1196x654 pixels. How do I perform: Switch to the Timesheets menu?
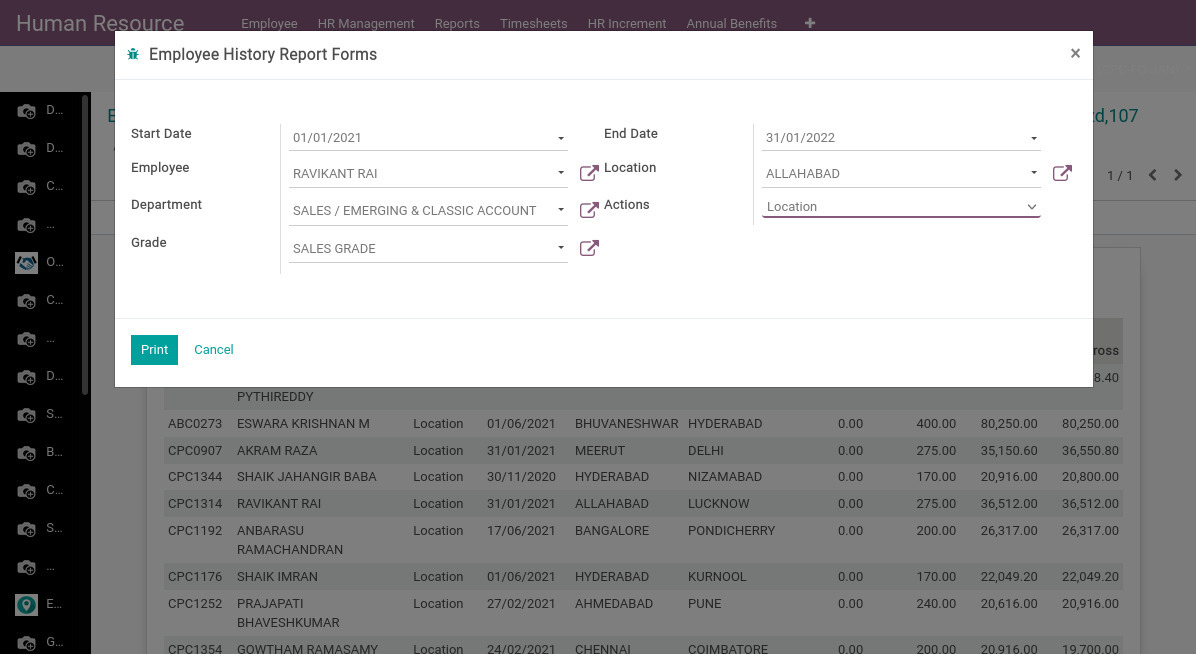pyautogui.click(x=533, y=23)
